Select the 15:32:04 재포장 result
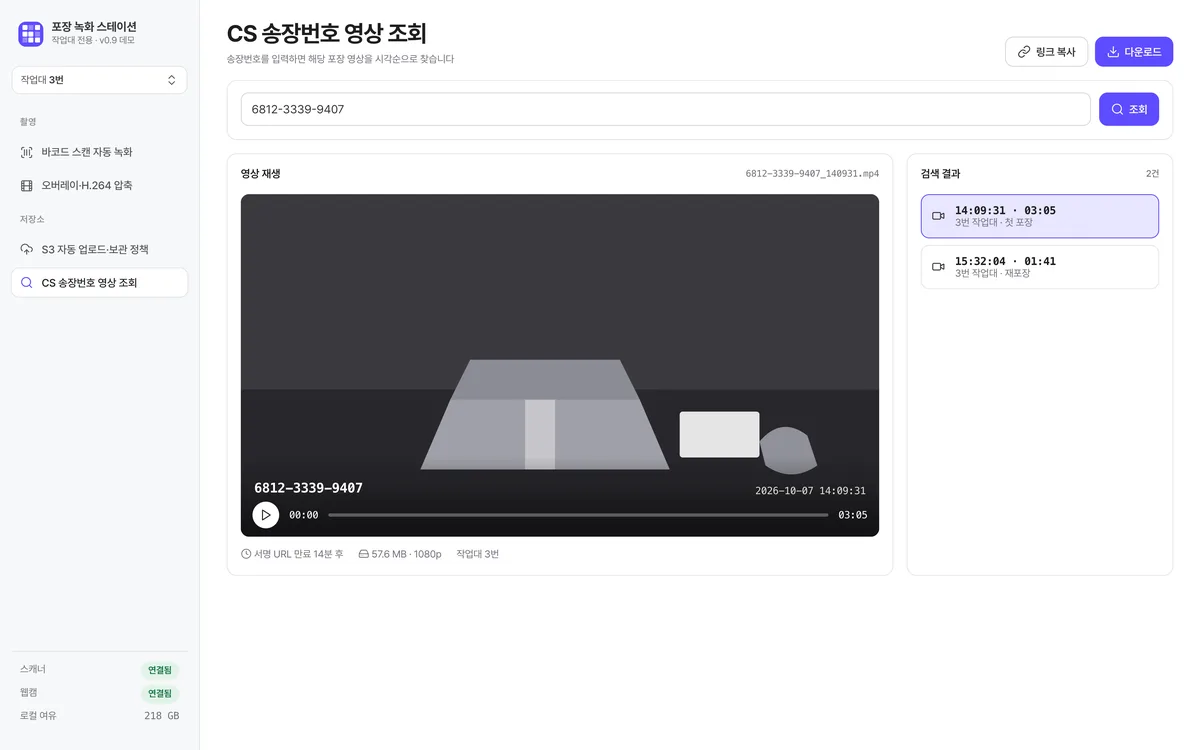Image resolution: width=1200 pixels, height=750 pixels. [1040, 267]
